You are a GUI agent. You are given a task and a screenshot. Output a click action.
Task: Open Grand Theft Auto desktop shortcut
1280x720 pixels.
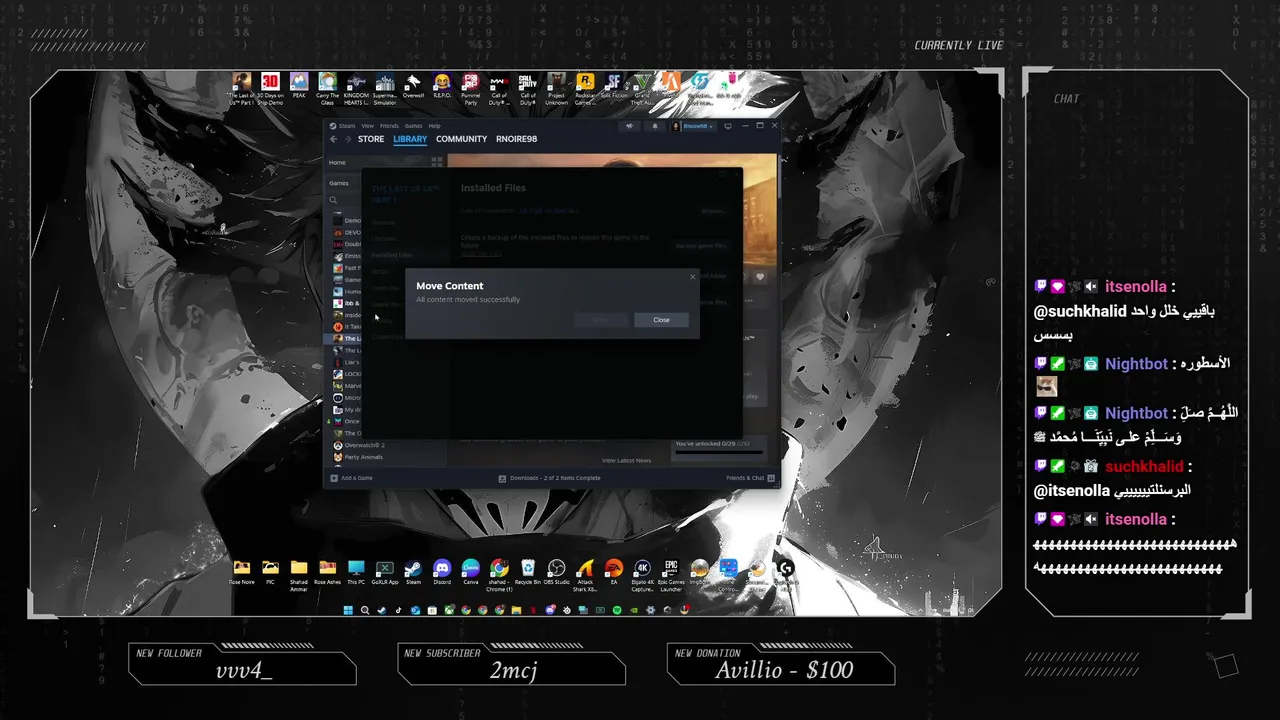[x=643, y=88]
